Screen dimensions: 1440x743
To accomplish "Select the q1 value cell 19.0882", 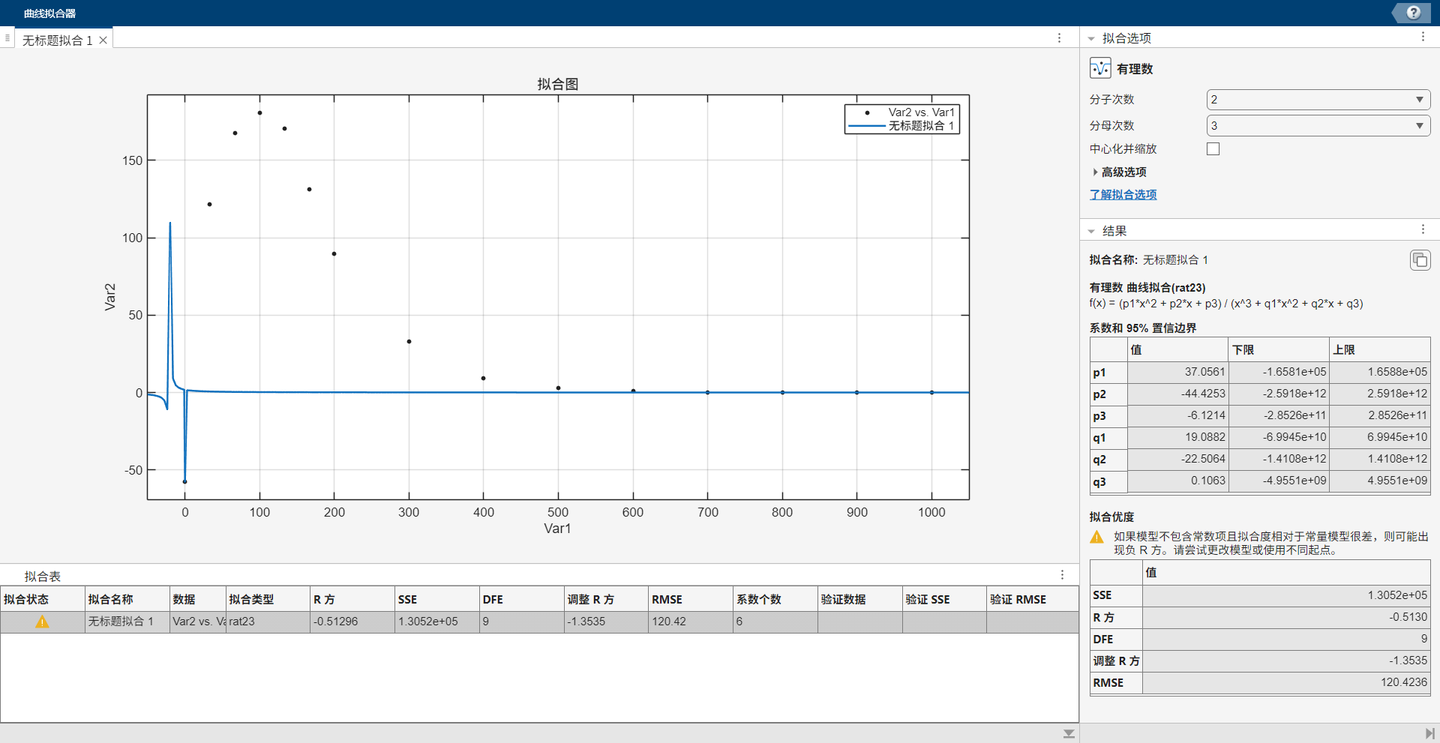I will tap(1177, 437).
